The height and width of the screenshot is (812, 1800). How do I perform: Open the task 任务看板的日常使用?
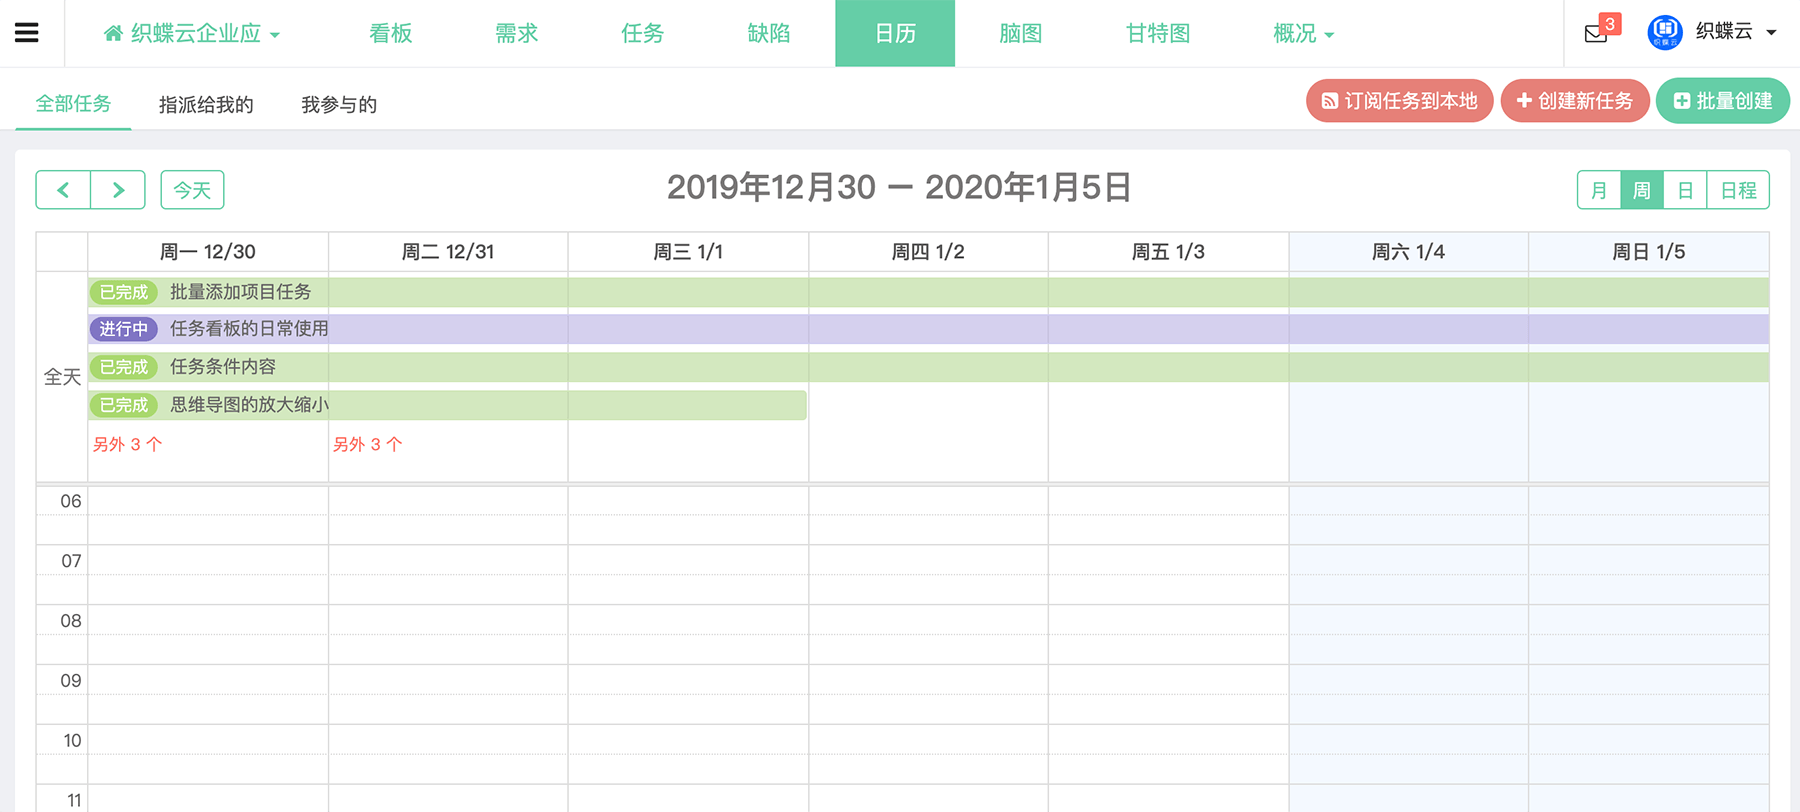(928, 329)
